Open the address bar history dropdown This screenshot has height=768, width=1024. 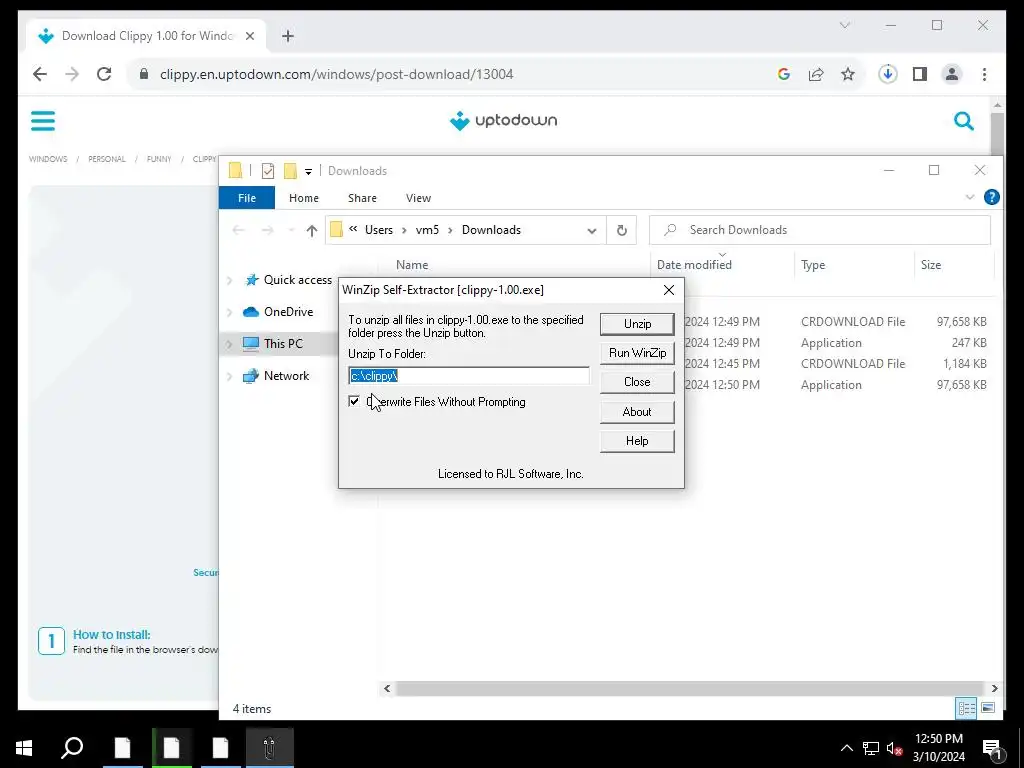point(592,231)
